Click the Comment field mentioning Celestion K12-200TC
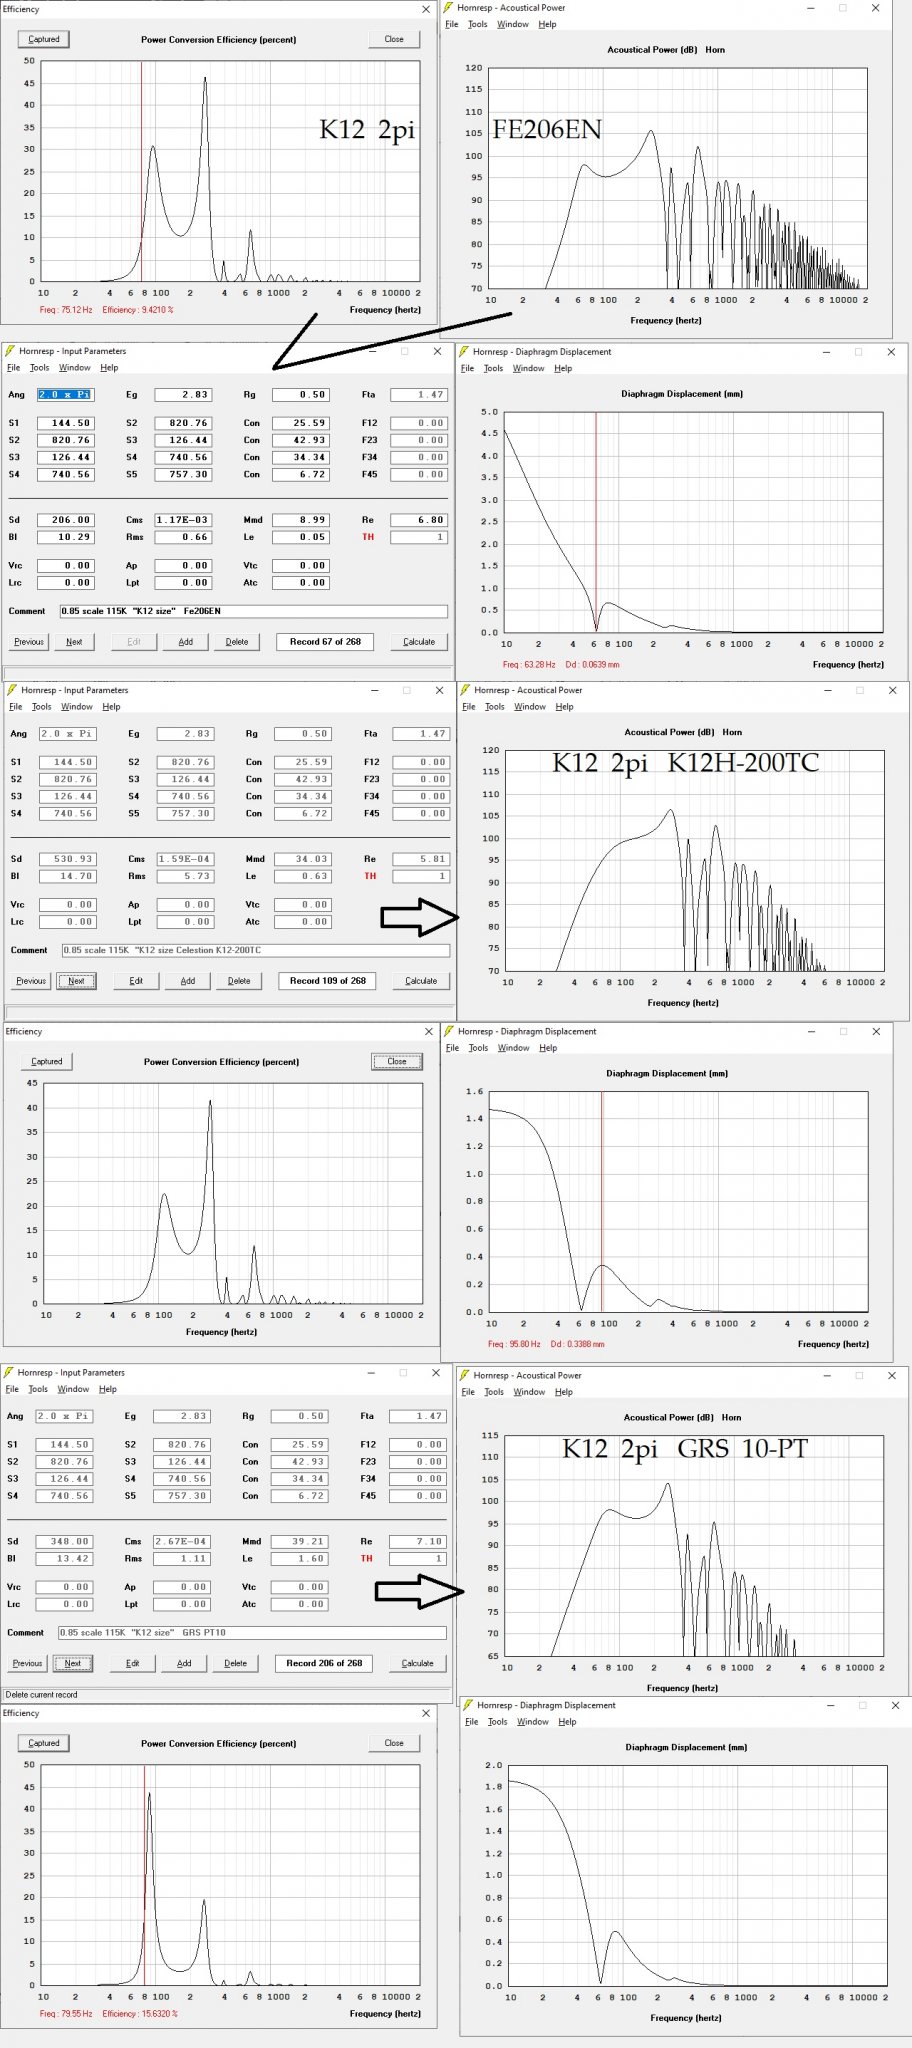This screenshot has width=912, height=2048. [x=256, y=950]
